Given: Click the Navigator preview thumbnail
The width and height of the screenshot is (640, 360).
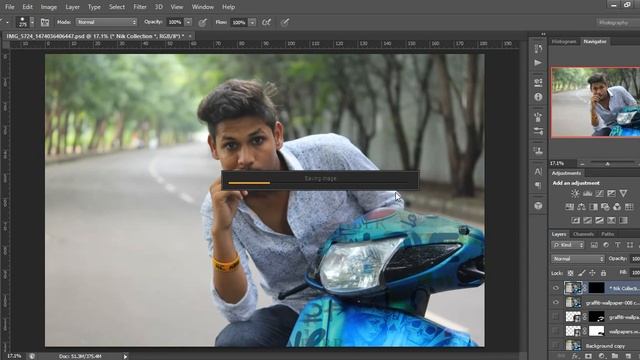Looking at the screenshot, I should [596, 102].
